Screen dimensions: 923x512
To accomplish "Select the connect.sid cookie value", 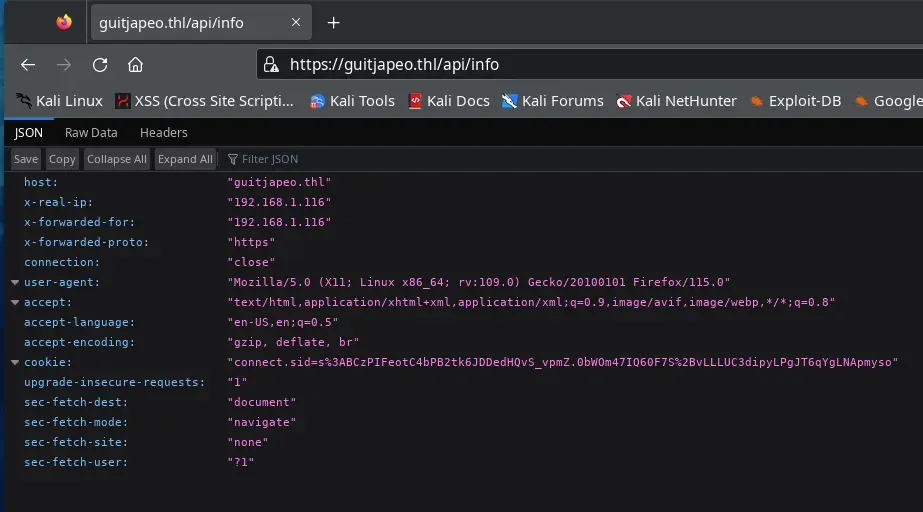I will click(x=563, y=363).
